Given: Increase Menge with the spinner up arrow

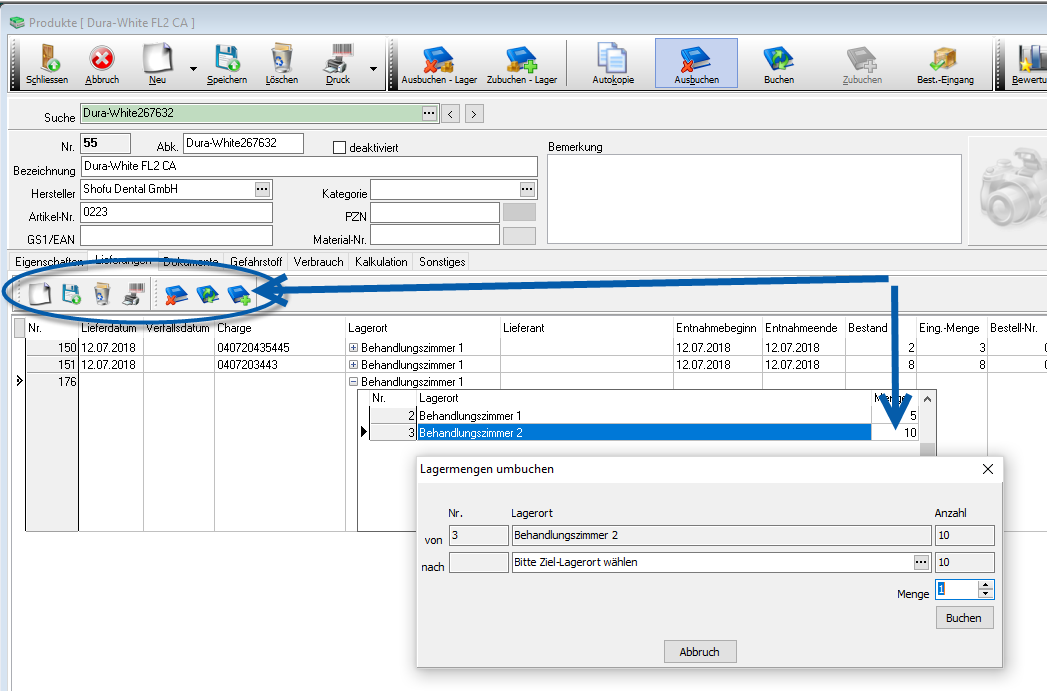Looking at the screenshot, I should tap(986, 586).
